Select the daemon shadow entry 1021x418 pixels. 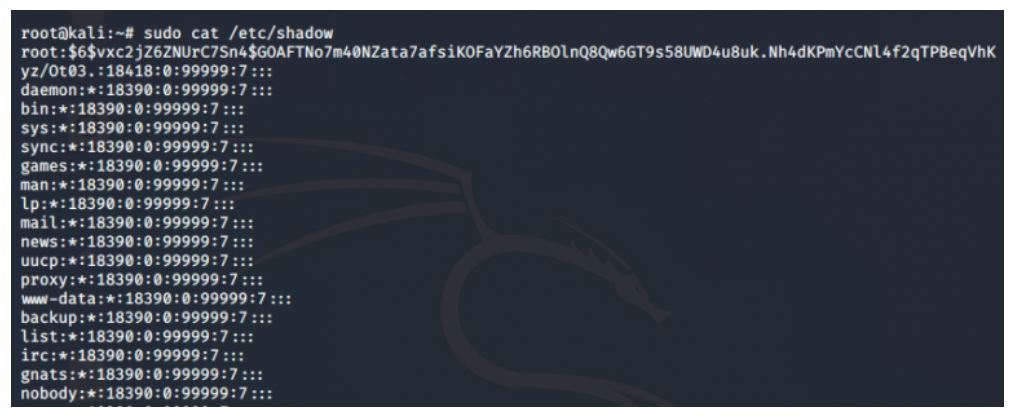147,91
